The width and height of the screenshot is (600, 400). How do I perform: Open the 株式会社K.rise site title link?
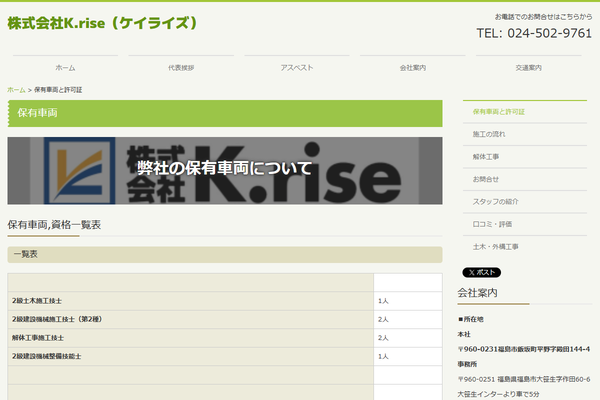tap(102, 23)
